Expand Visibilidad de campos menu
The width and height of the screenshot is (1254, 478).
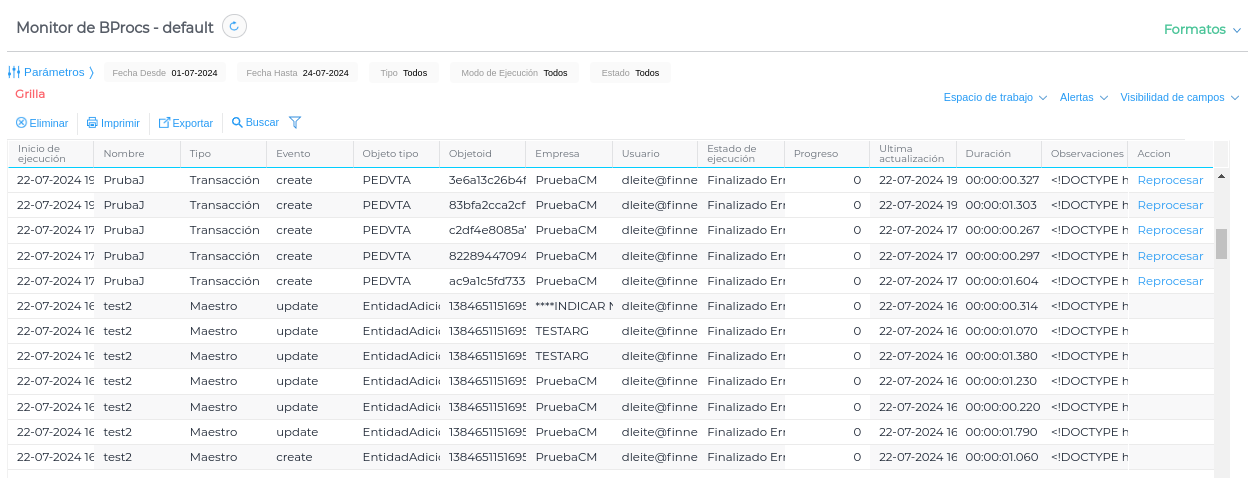[x=1179, y=98]
